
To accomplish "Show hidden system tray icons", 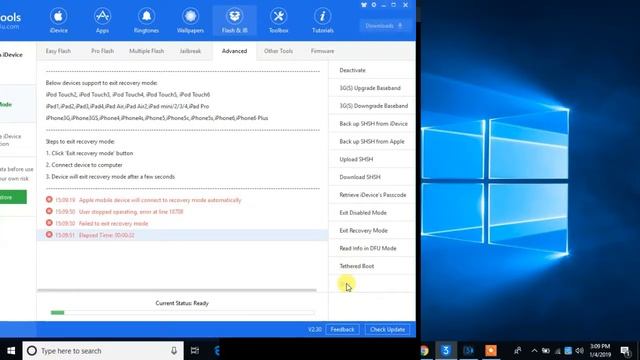I will coord(534,351).
